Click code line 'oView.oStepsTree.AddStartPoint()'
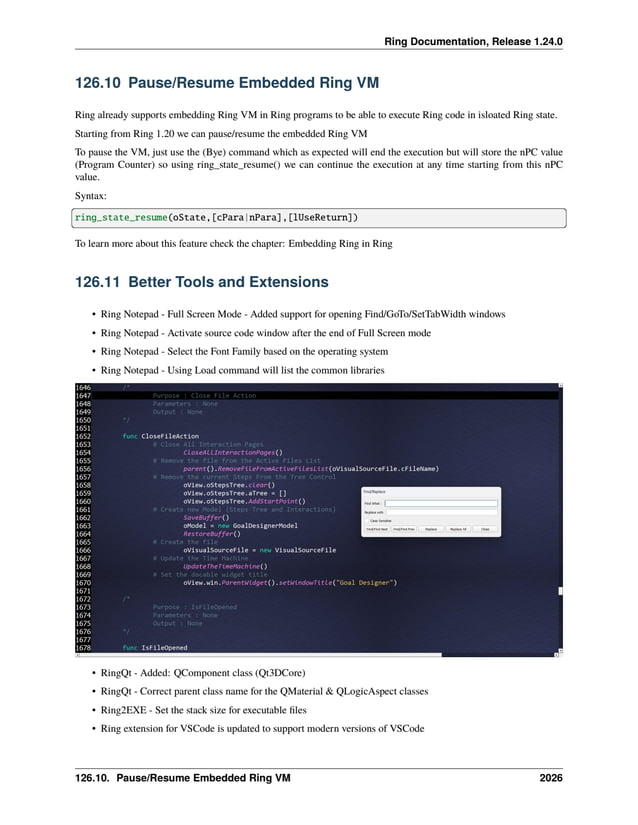The height and width of the screenshot is (825, 638). coord(244,501)
